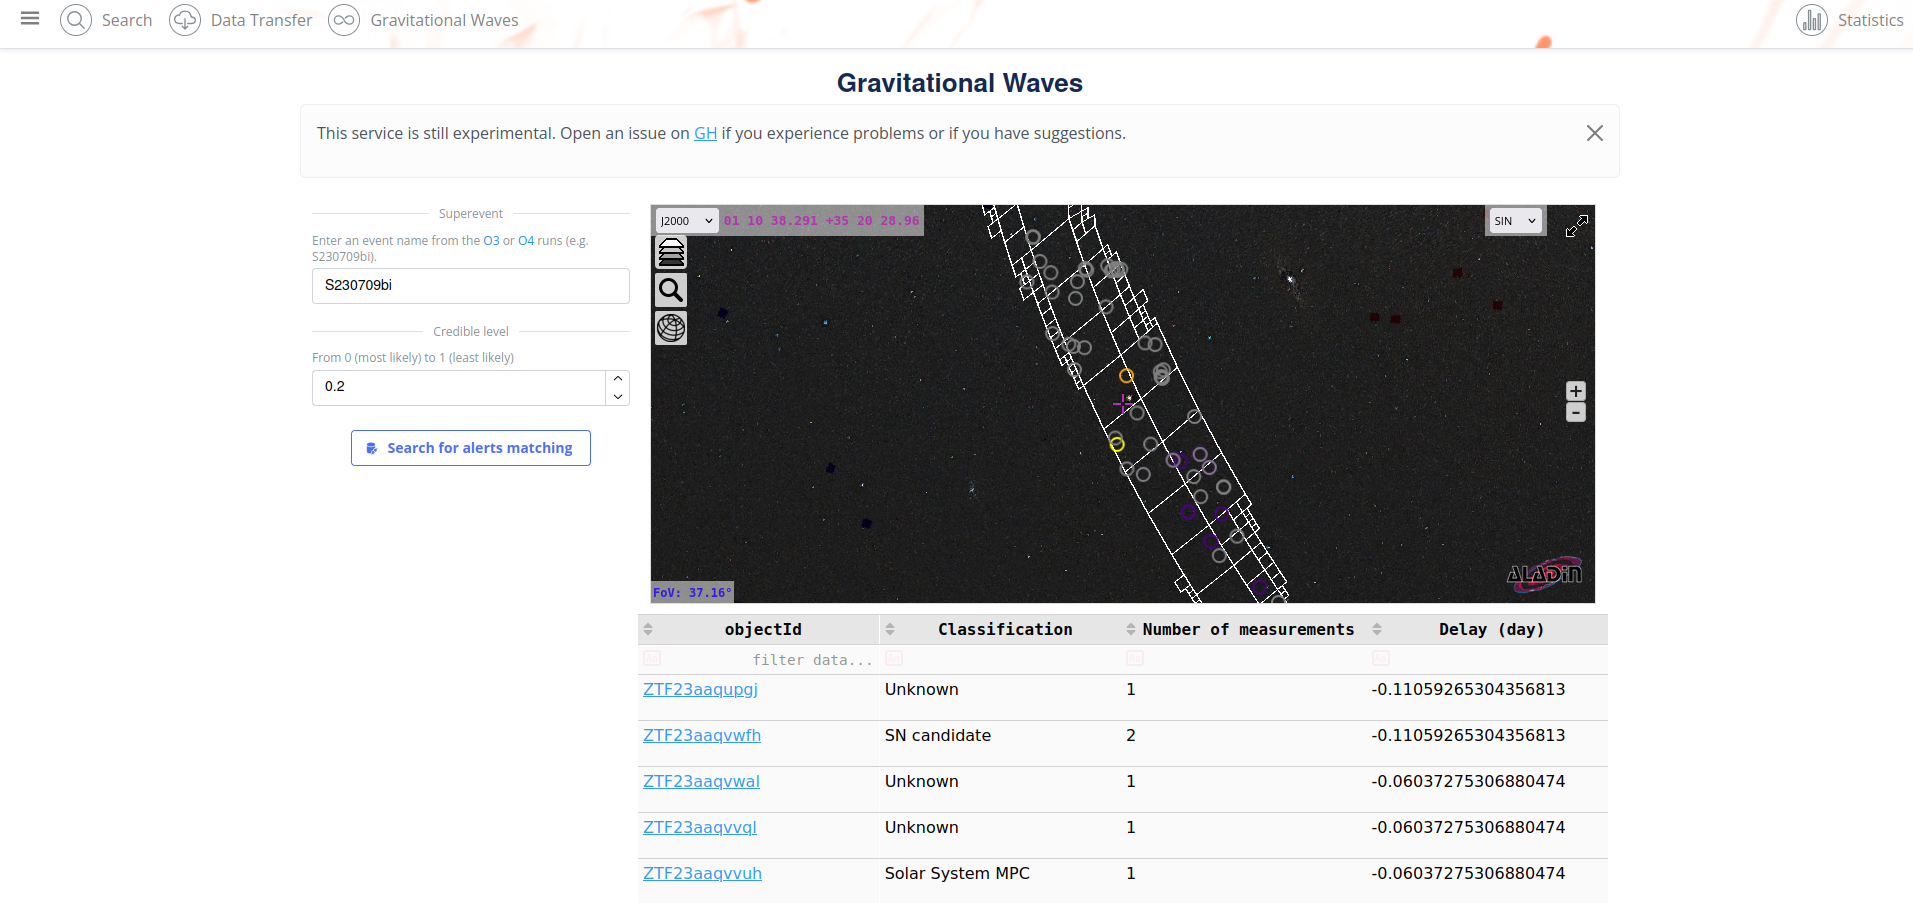Click the Data Transfer cloud icon

tap(185, 20)
